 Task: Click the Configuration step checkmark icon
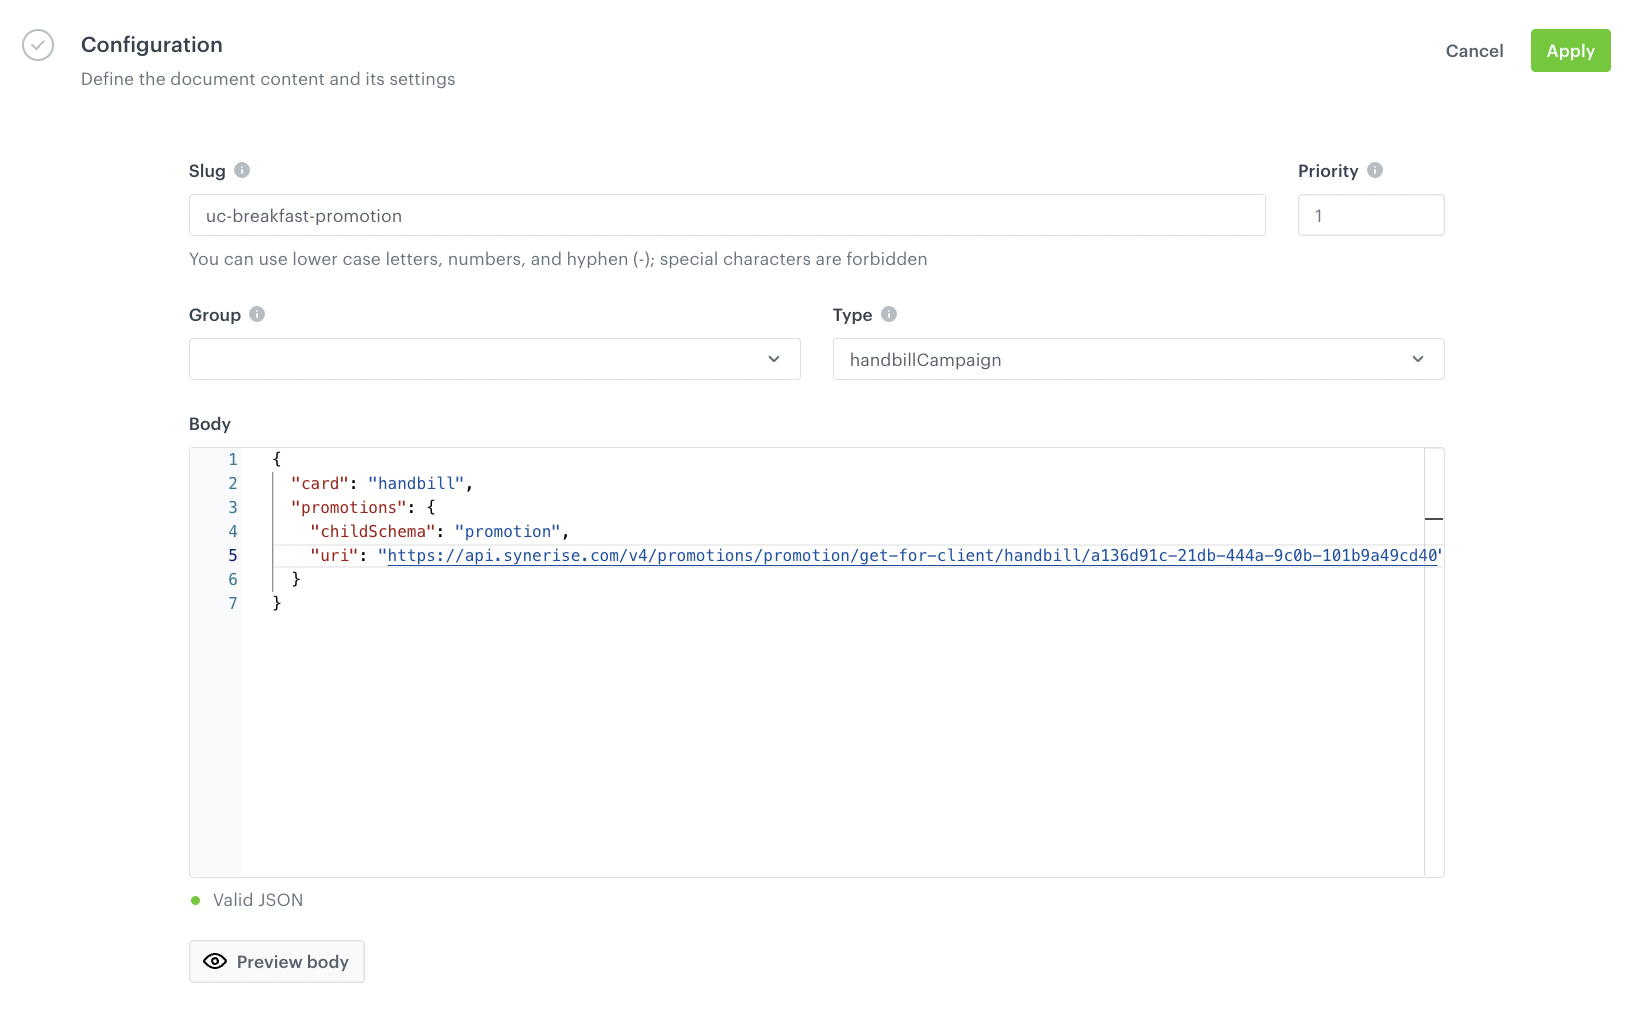[38, 45]
